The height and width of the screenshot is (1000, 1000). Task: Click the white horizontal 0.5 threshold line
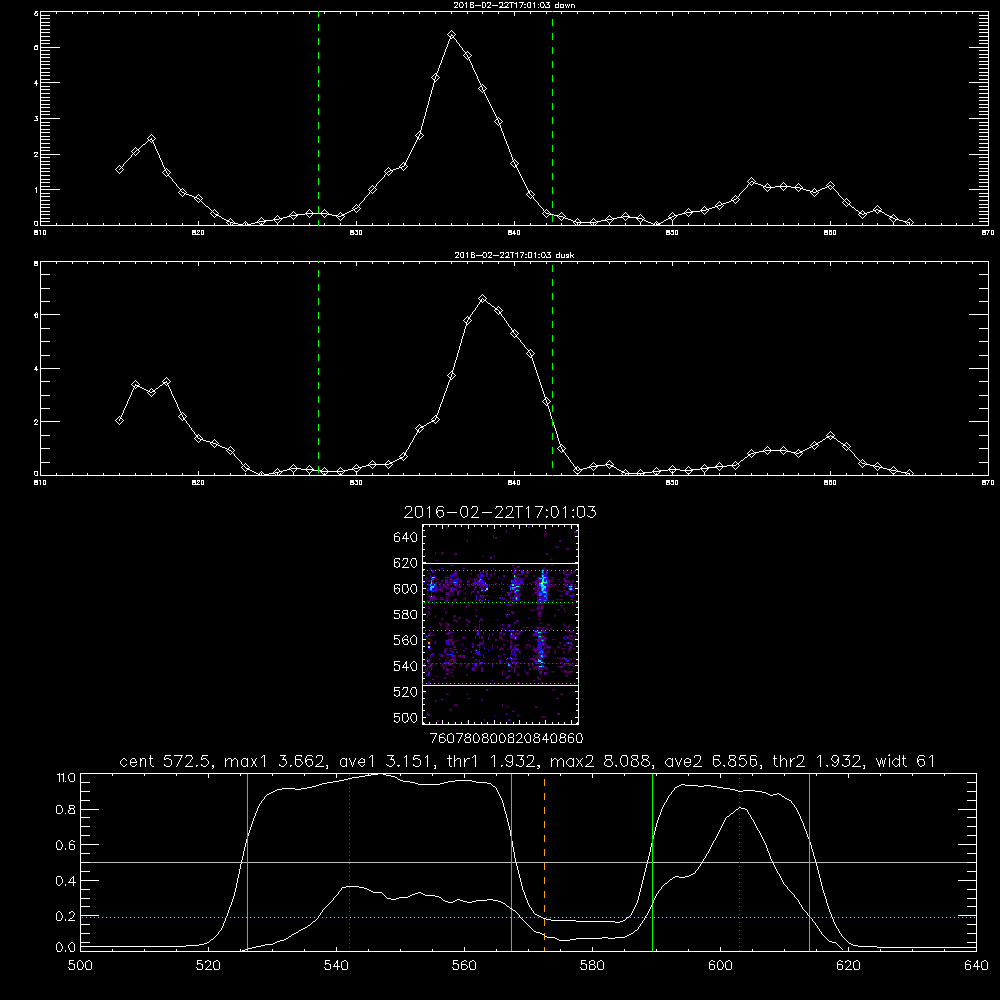528,862
